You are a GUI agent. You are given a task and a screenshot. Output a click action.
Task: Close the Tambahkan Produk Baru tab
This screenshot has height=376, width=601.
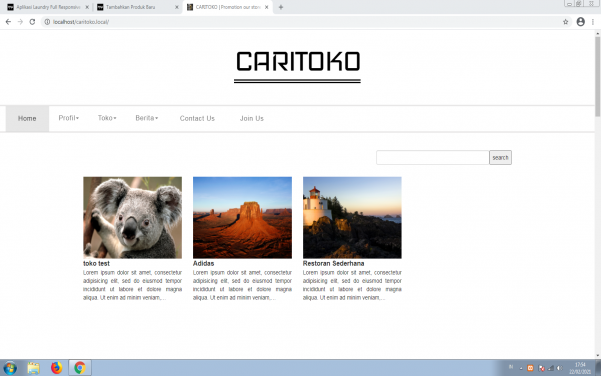[177, 7]
